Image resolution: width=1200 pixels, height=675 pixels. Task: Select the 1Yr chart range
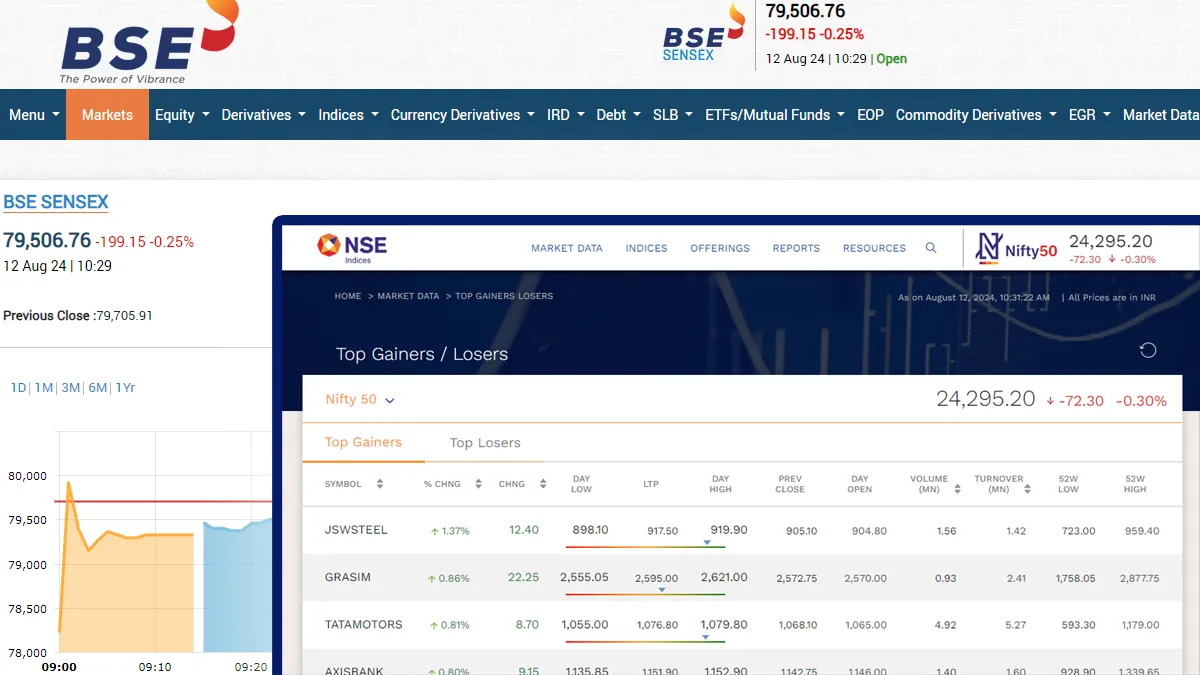click(x=125, y=388)
